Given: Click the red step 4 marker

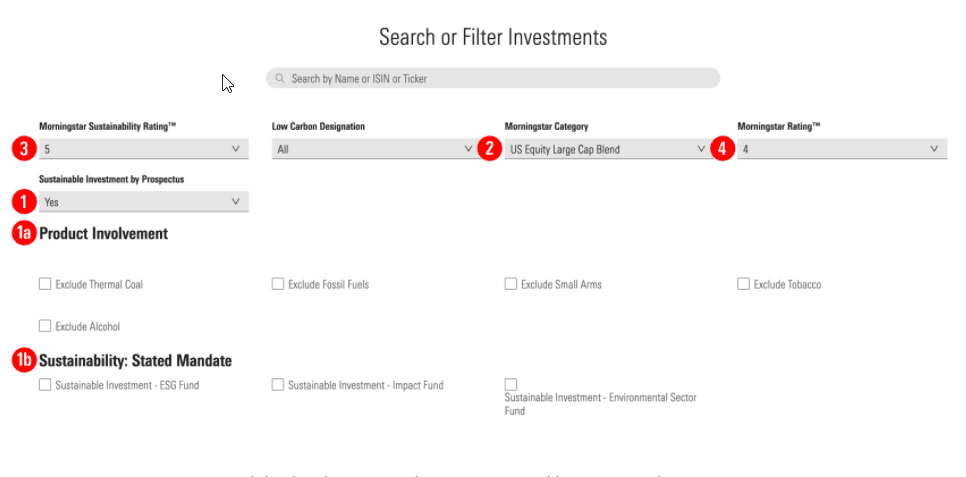Looking at the screenshot, I should (721, 149).
